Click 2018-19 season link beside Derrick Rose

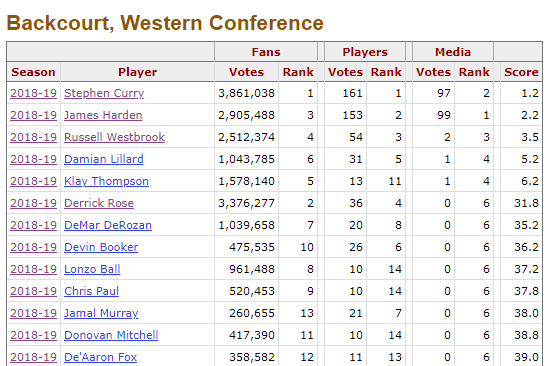[33, 203]
